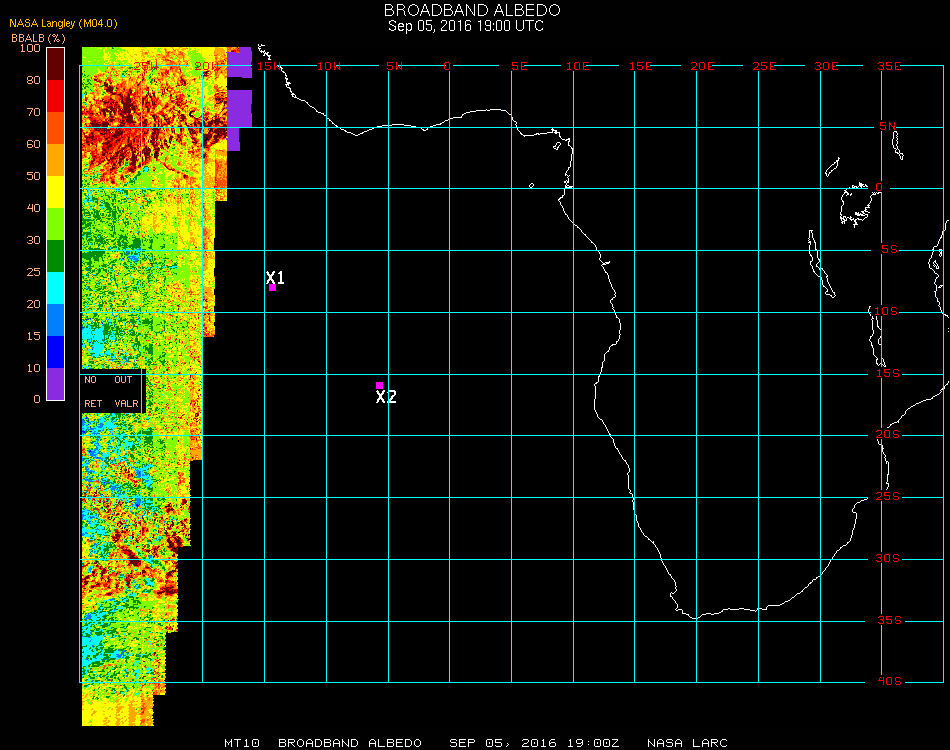950x750 pixels.
Task: Click the 'X2' white marker label
Action: point(386,397)
